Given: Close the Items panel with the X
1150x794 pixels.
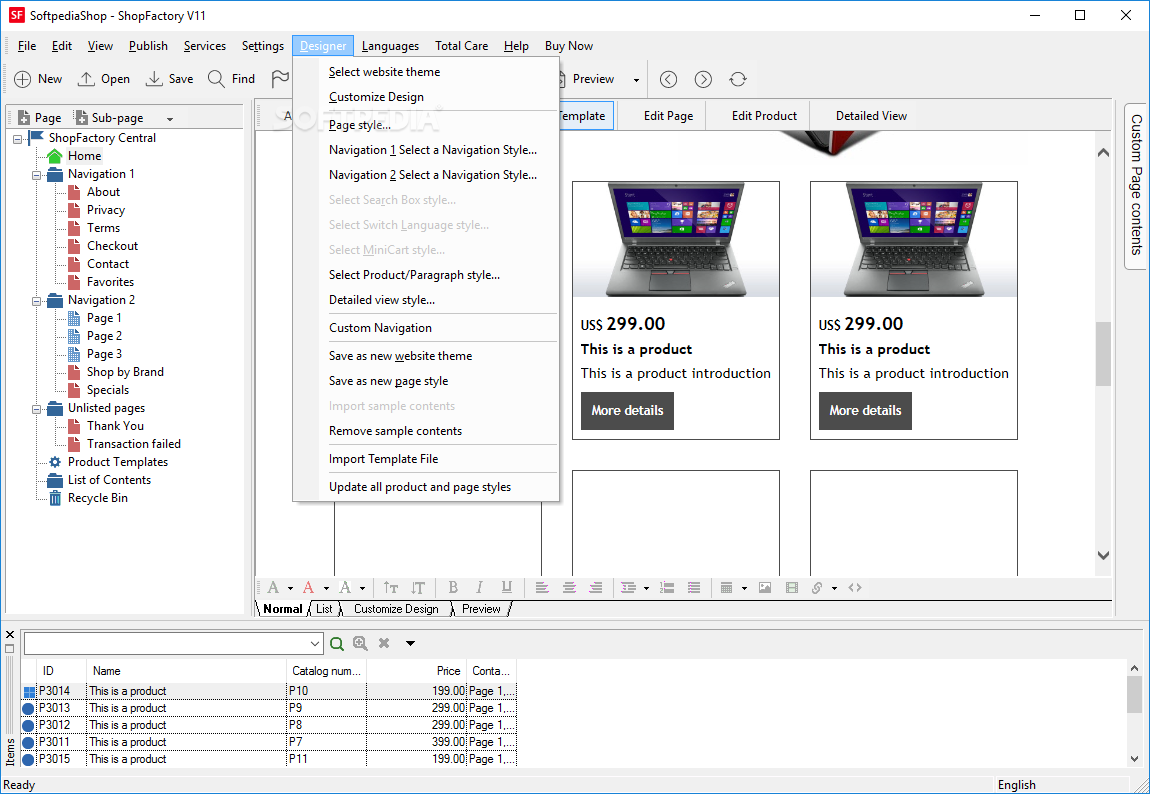Looking at the screenshot, I should pyautogui.click(x=10, y=634).
